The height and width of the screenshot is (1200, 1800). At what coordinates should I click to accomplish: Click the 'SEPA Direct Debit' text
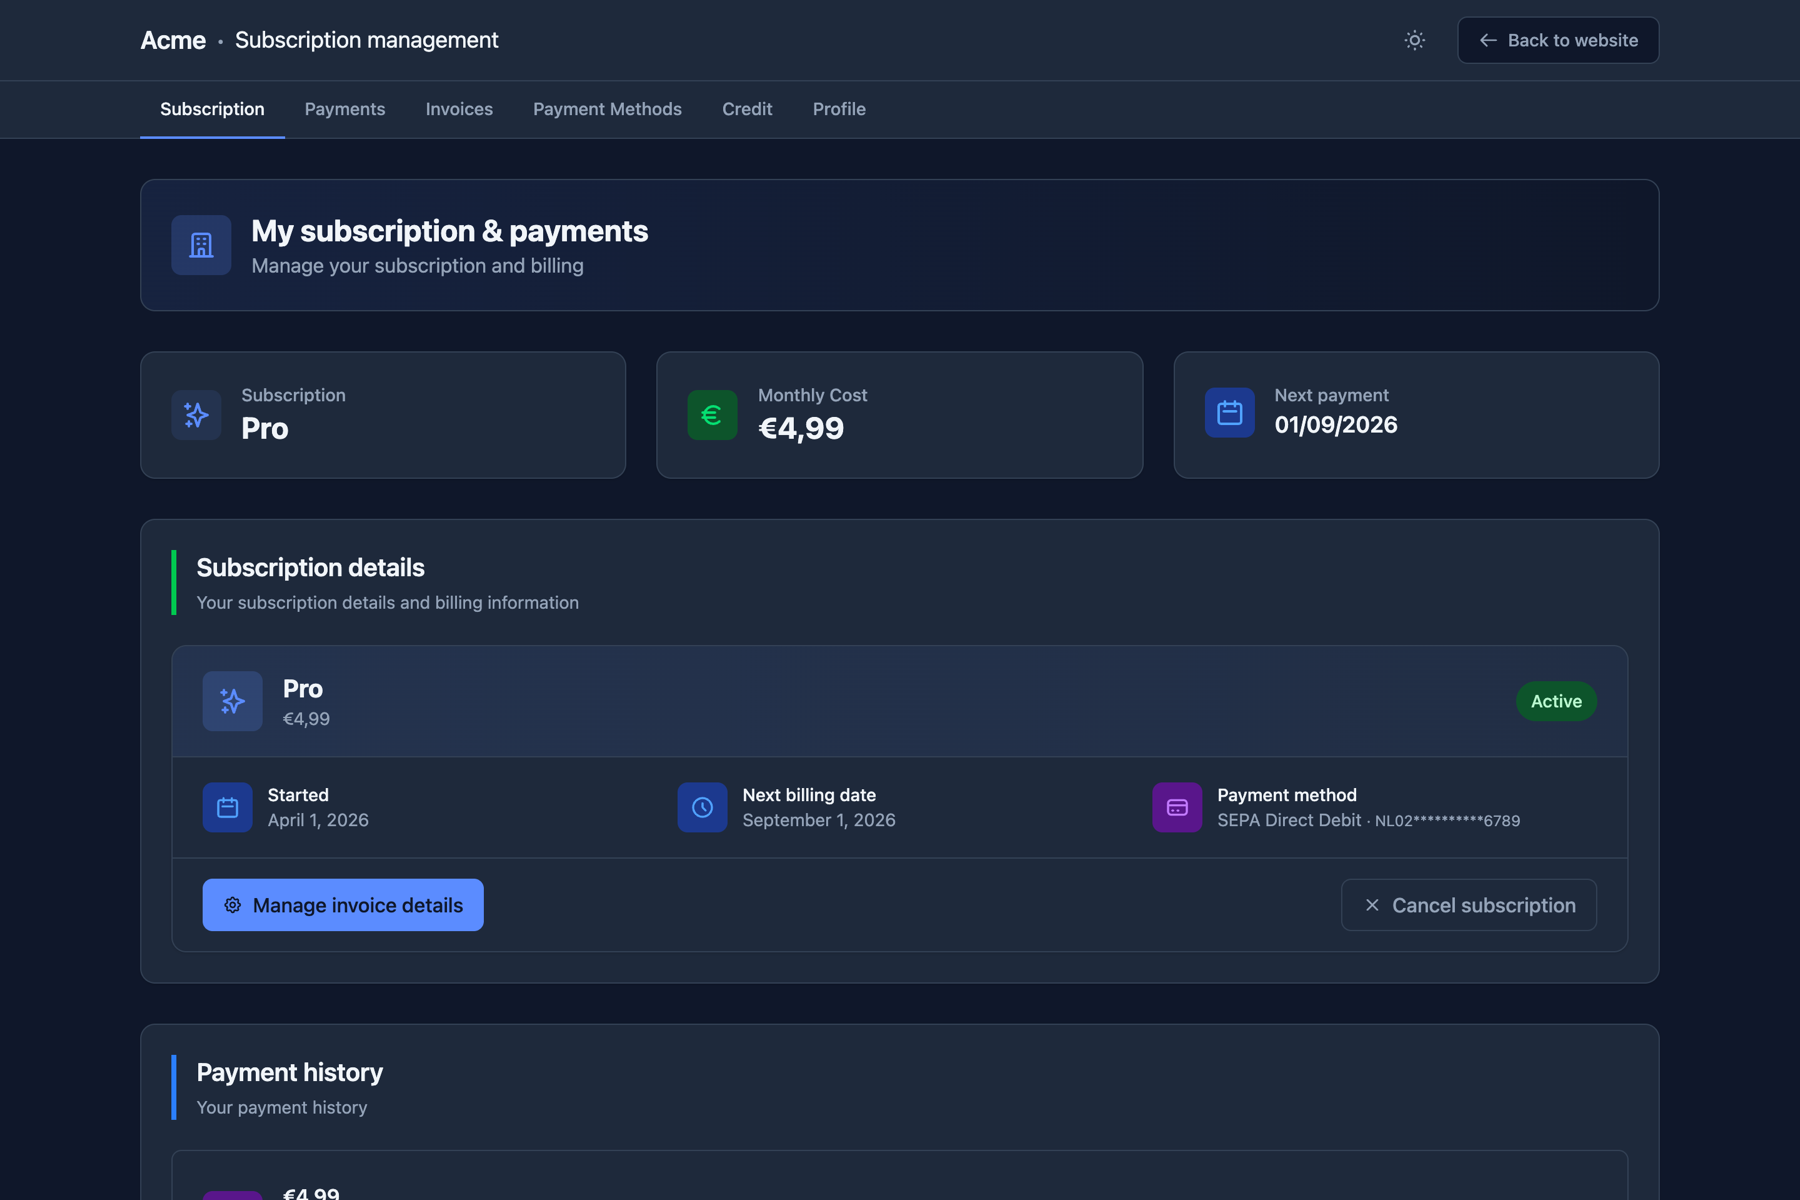(1289, 820)
